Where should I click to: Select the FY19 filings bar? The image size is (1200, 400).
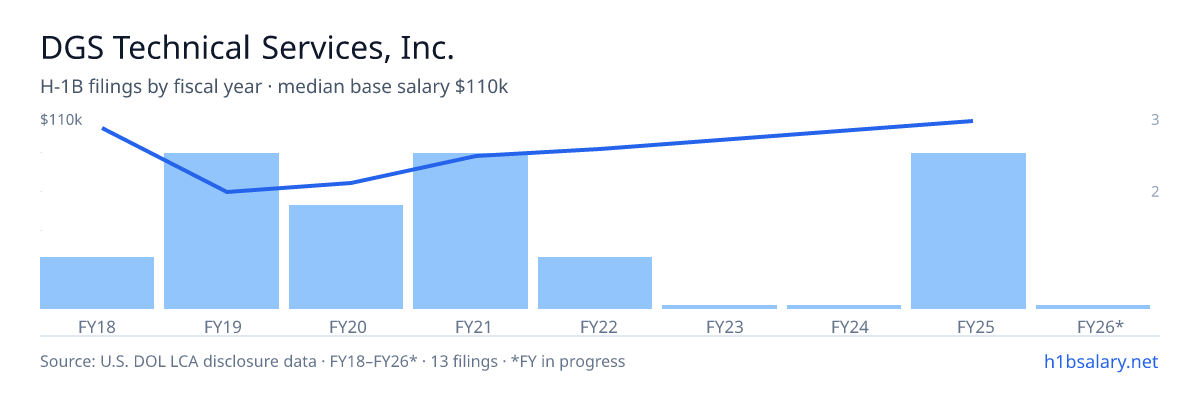[221, 231]
